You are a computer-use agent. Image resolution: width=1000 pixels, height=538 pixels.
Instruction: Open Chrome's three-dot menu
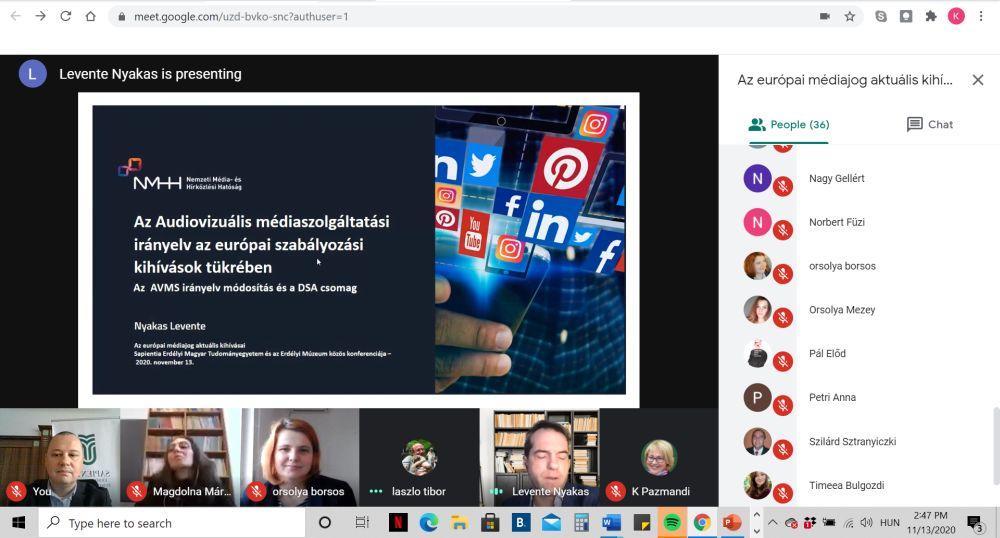click(982, 16)
